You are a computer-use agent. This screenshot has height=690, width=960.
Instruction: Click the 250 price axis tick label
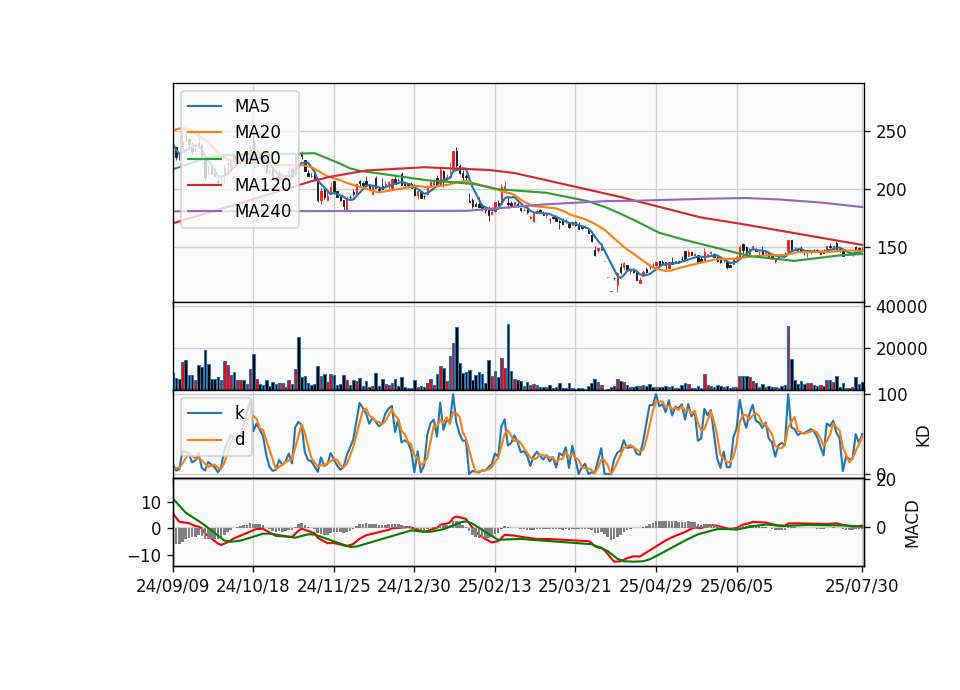pyautogui.click(x=891, y=132)
